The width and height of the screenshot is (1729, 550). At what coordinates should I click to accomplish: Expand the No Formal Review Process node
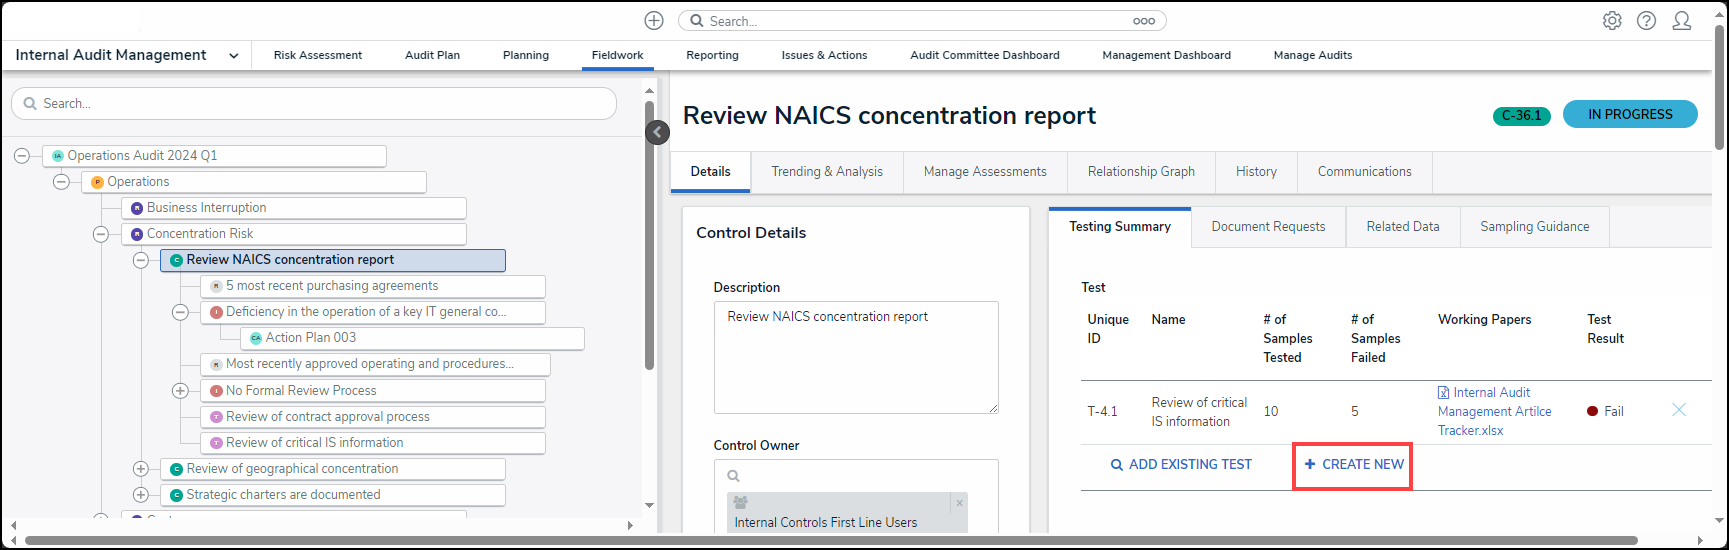tap(180, 391)
